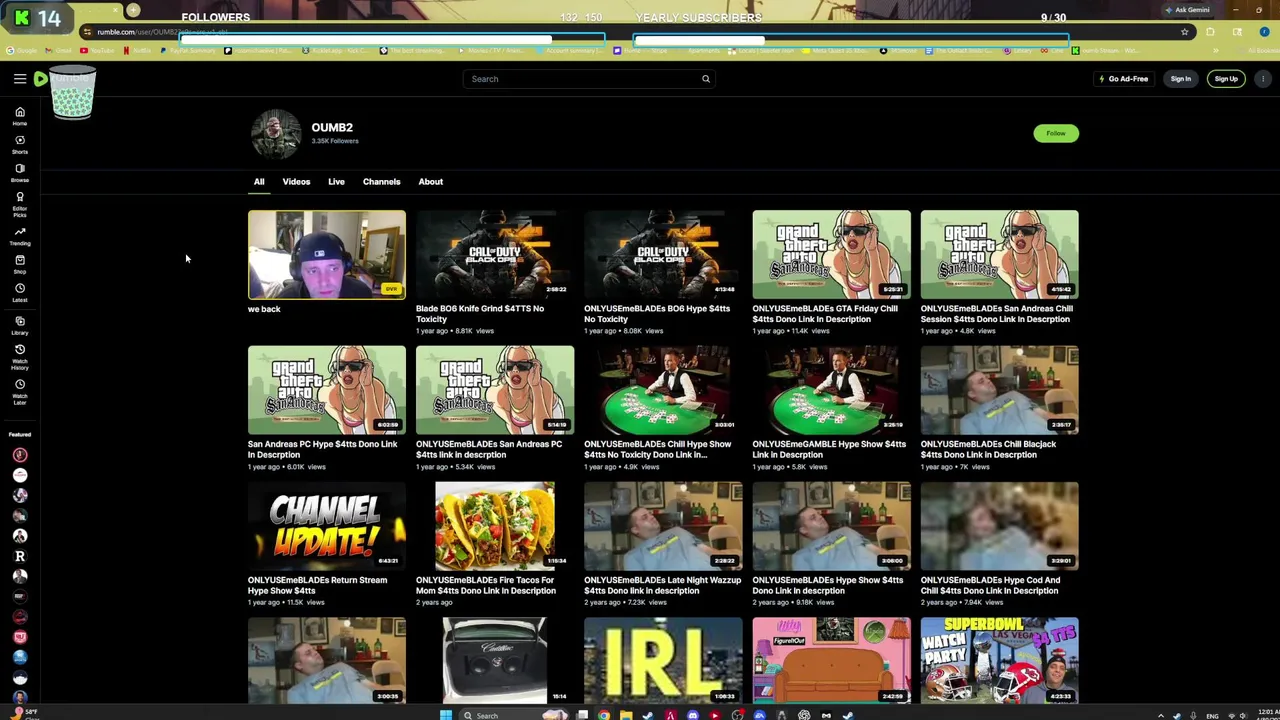Open Trending in the sidebar
This screenshot has height=720, width=1280.
[19, 236]
